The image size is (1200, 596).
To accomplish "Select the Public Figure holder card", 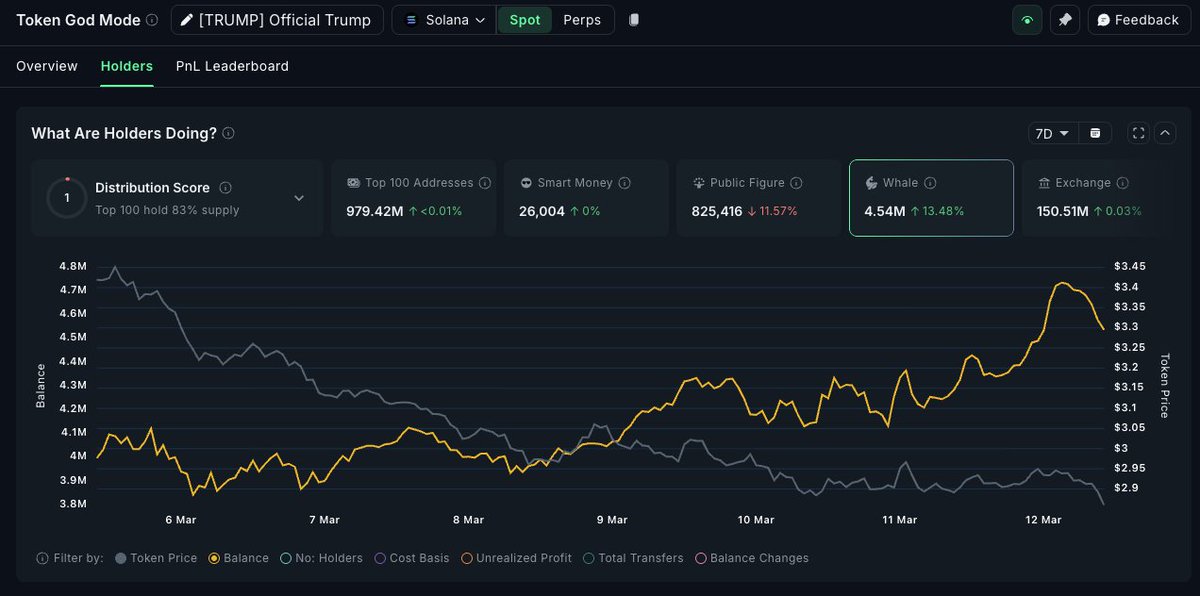I will (759, 198).
